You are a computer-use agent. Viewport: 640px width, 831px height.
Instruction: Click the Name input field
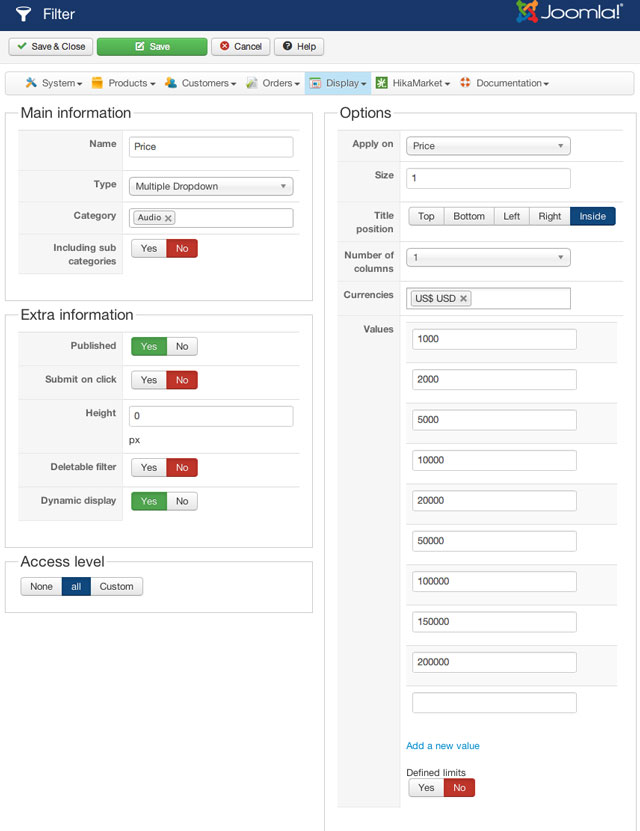pos(211,147)
